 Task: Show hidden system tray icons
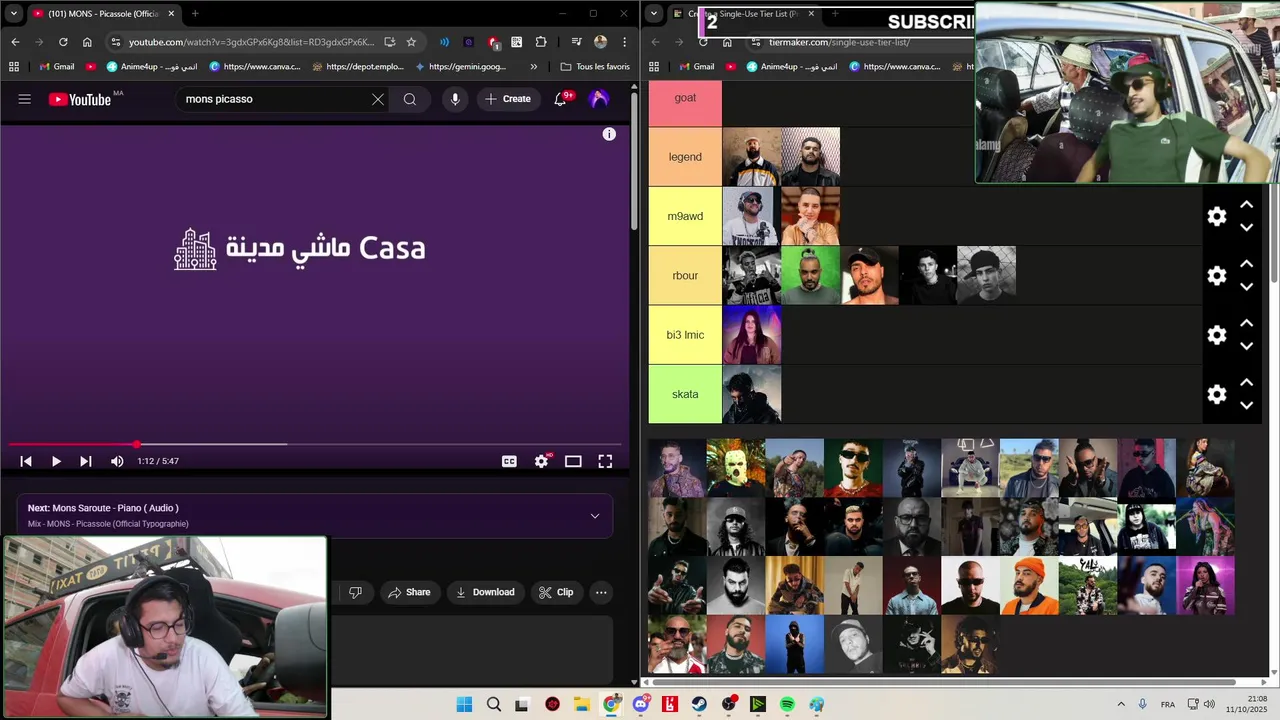coord(1120,704)
